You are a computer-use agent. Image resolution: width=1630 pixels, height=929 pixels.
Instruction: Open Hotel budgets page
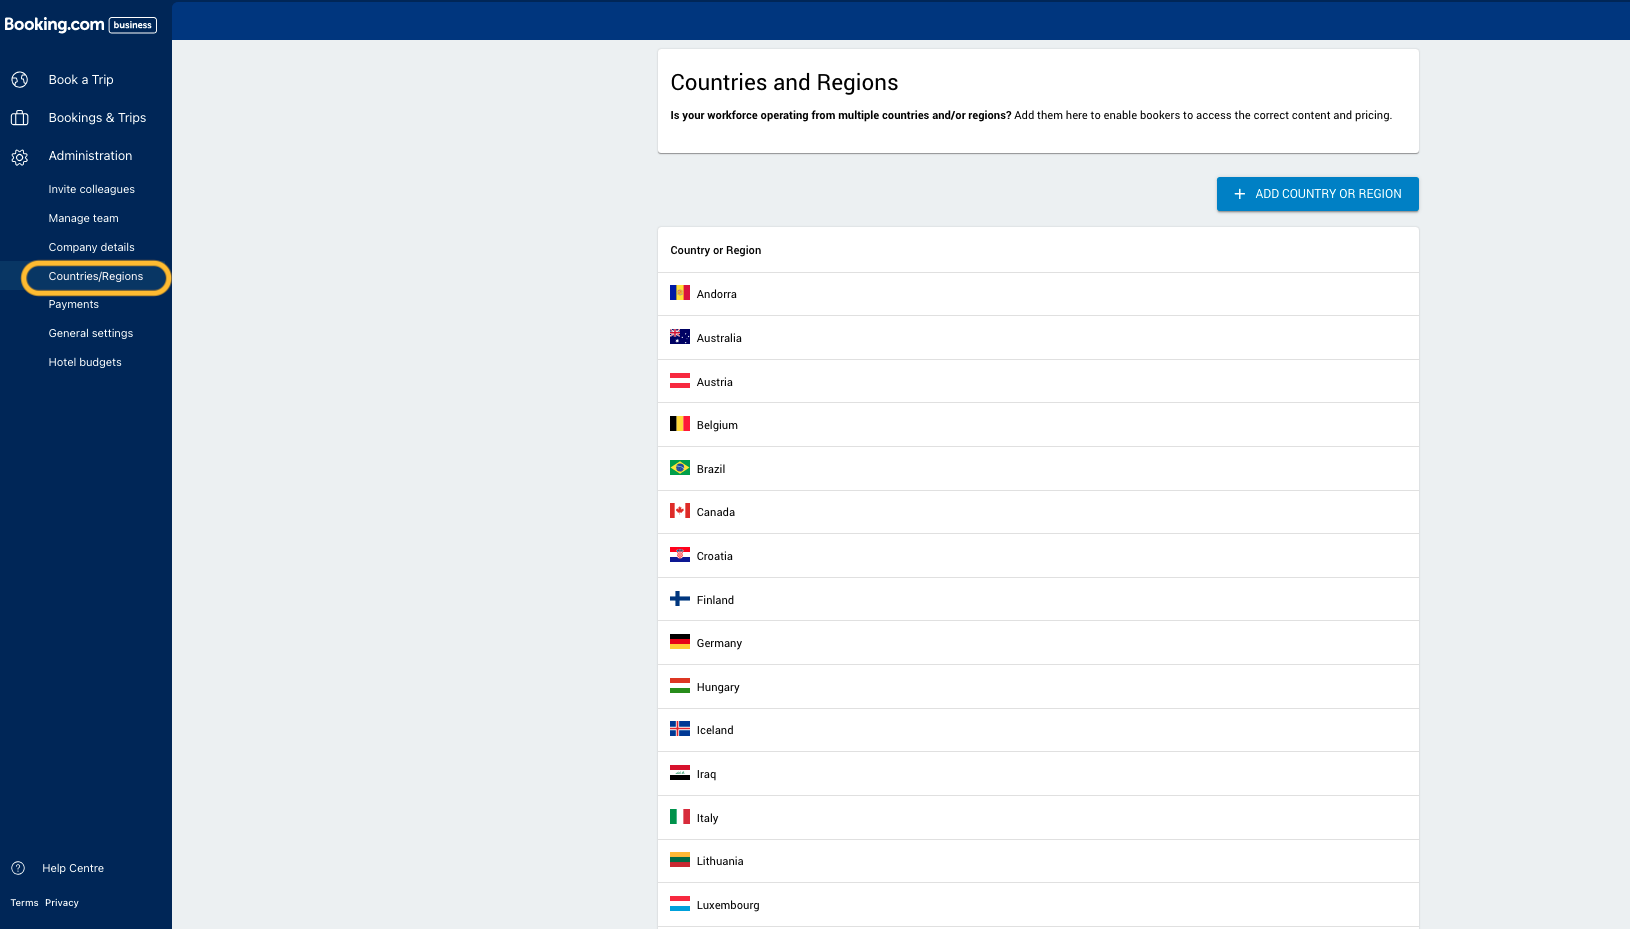[85, 362]
